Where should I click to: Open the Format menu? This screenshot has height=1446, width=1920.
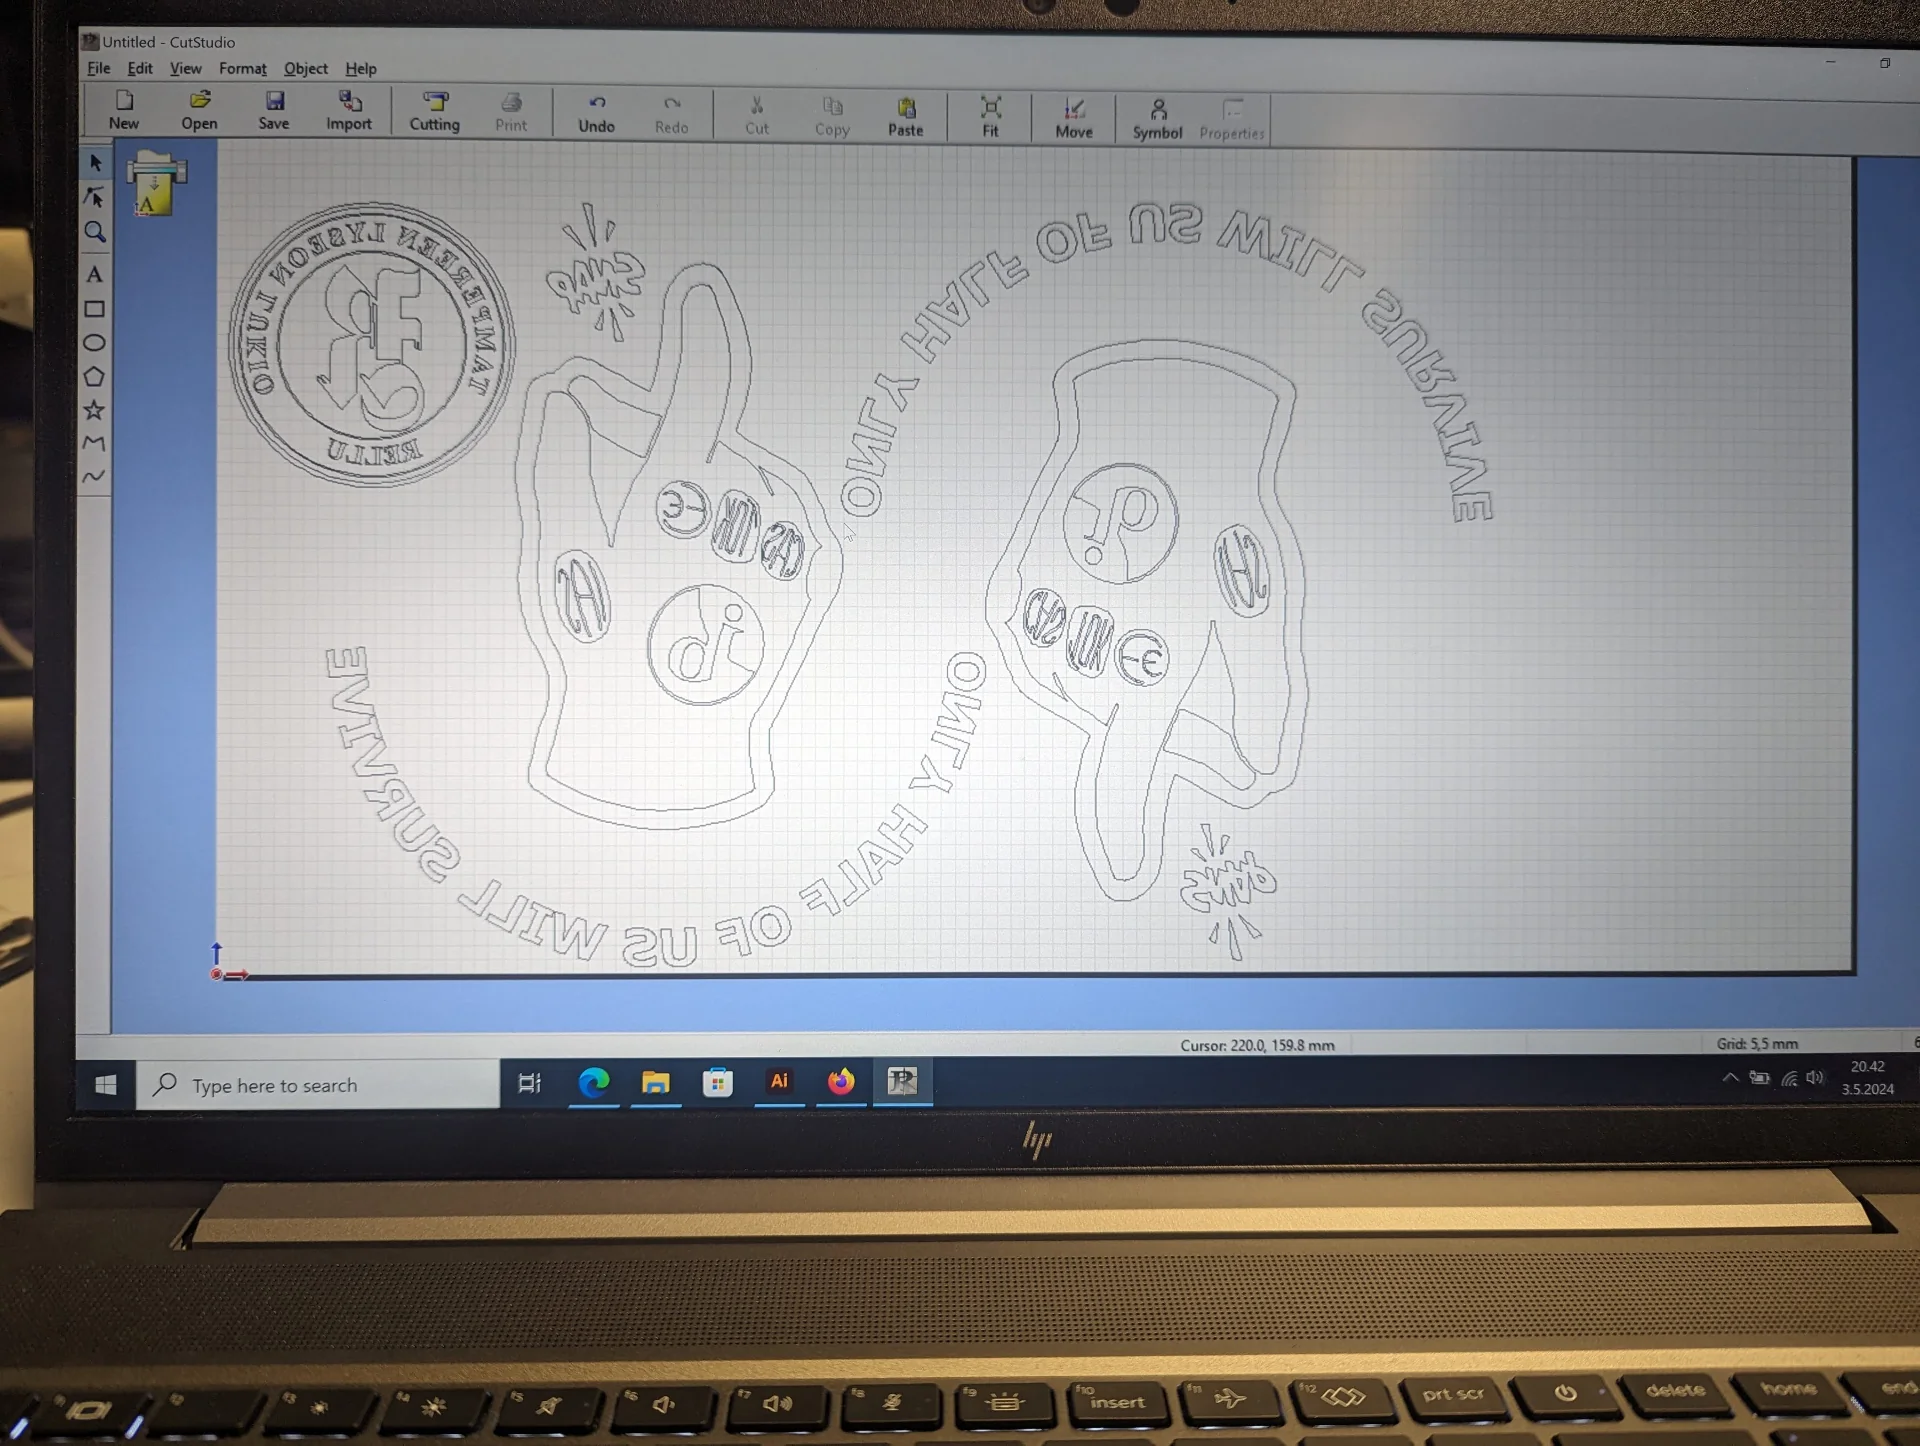242,69
